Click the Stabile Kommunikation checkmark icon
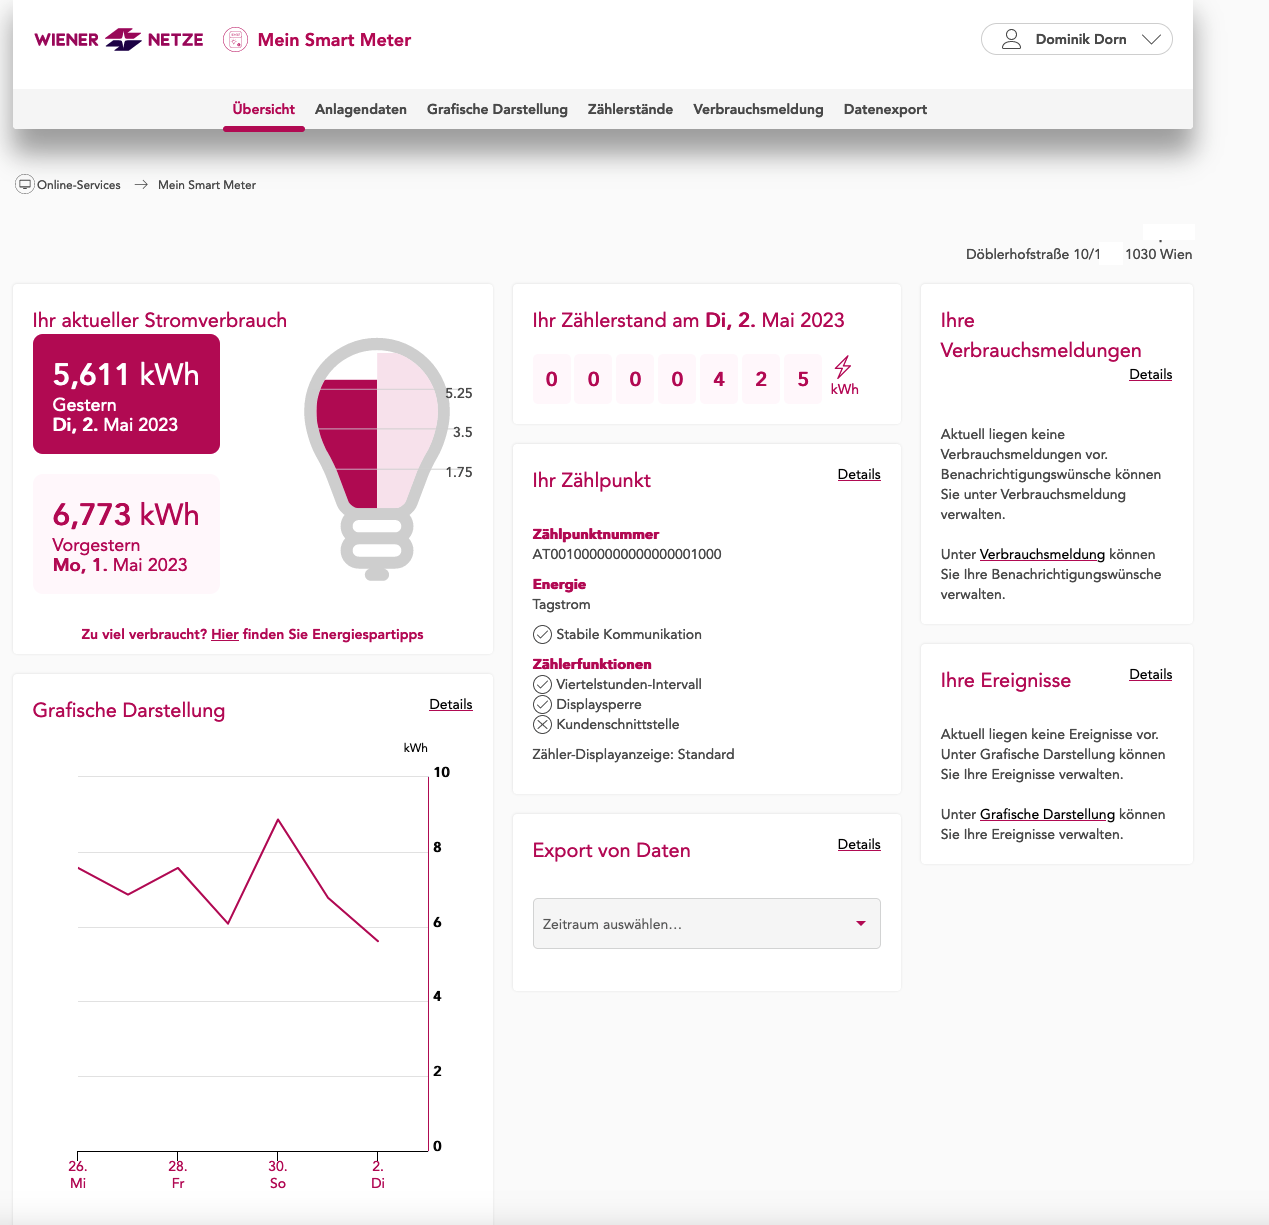Viewport: 1269px width, 1225px height. 542,634
